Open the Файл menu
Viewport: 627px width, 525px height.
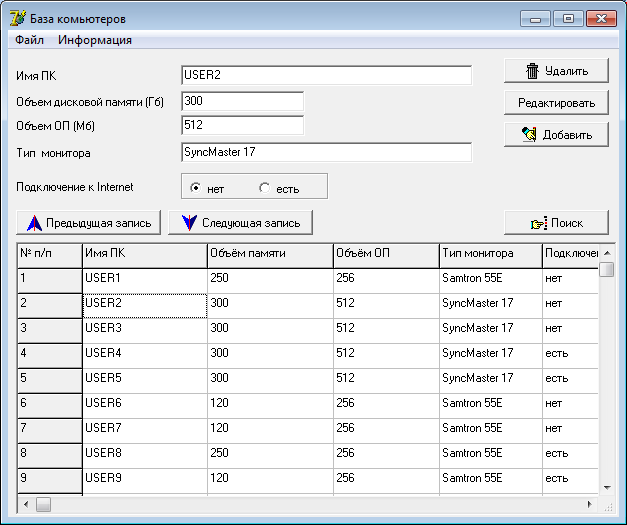click(29, 40)
